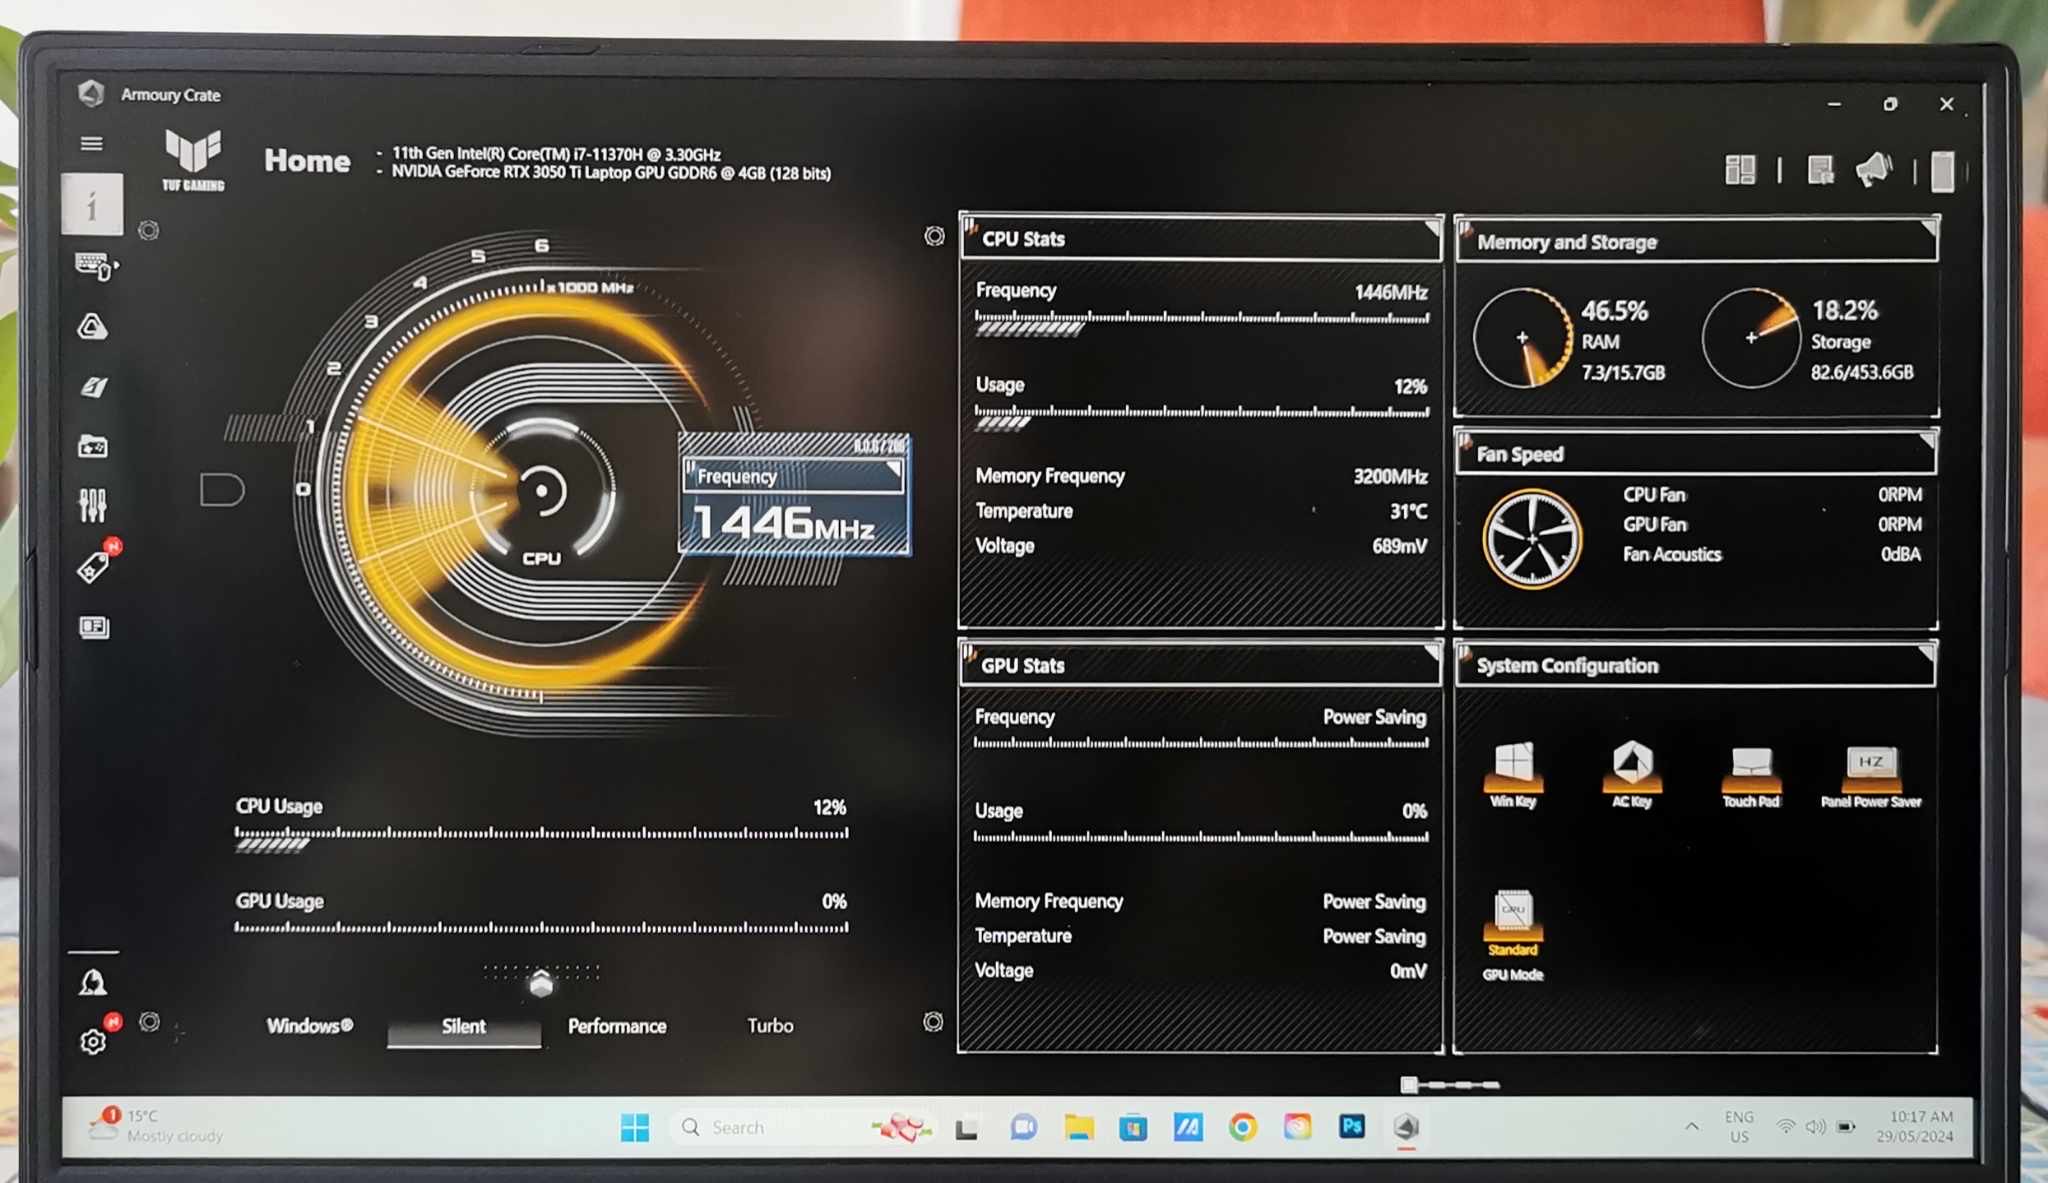The image size is (2048, 1183).
Task: Toggle the Panel Power Saver setting
Action: (1871, 775)
